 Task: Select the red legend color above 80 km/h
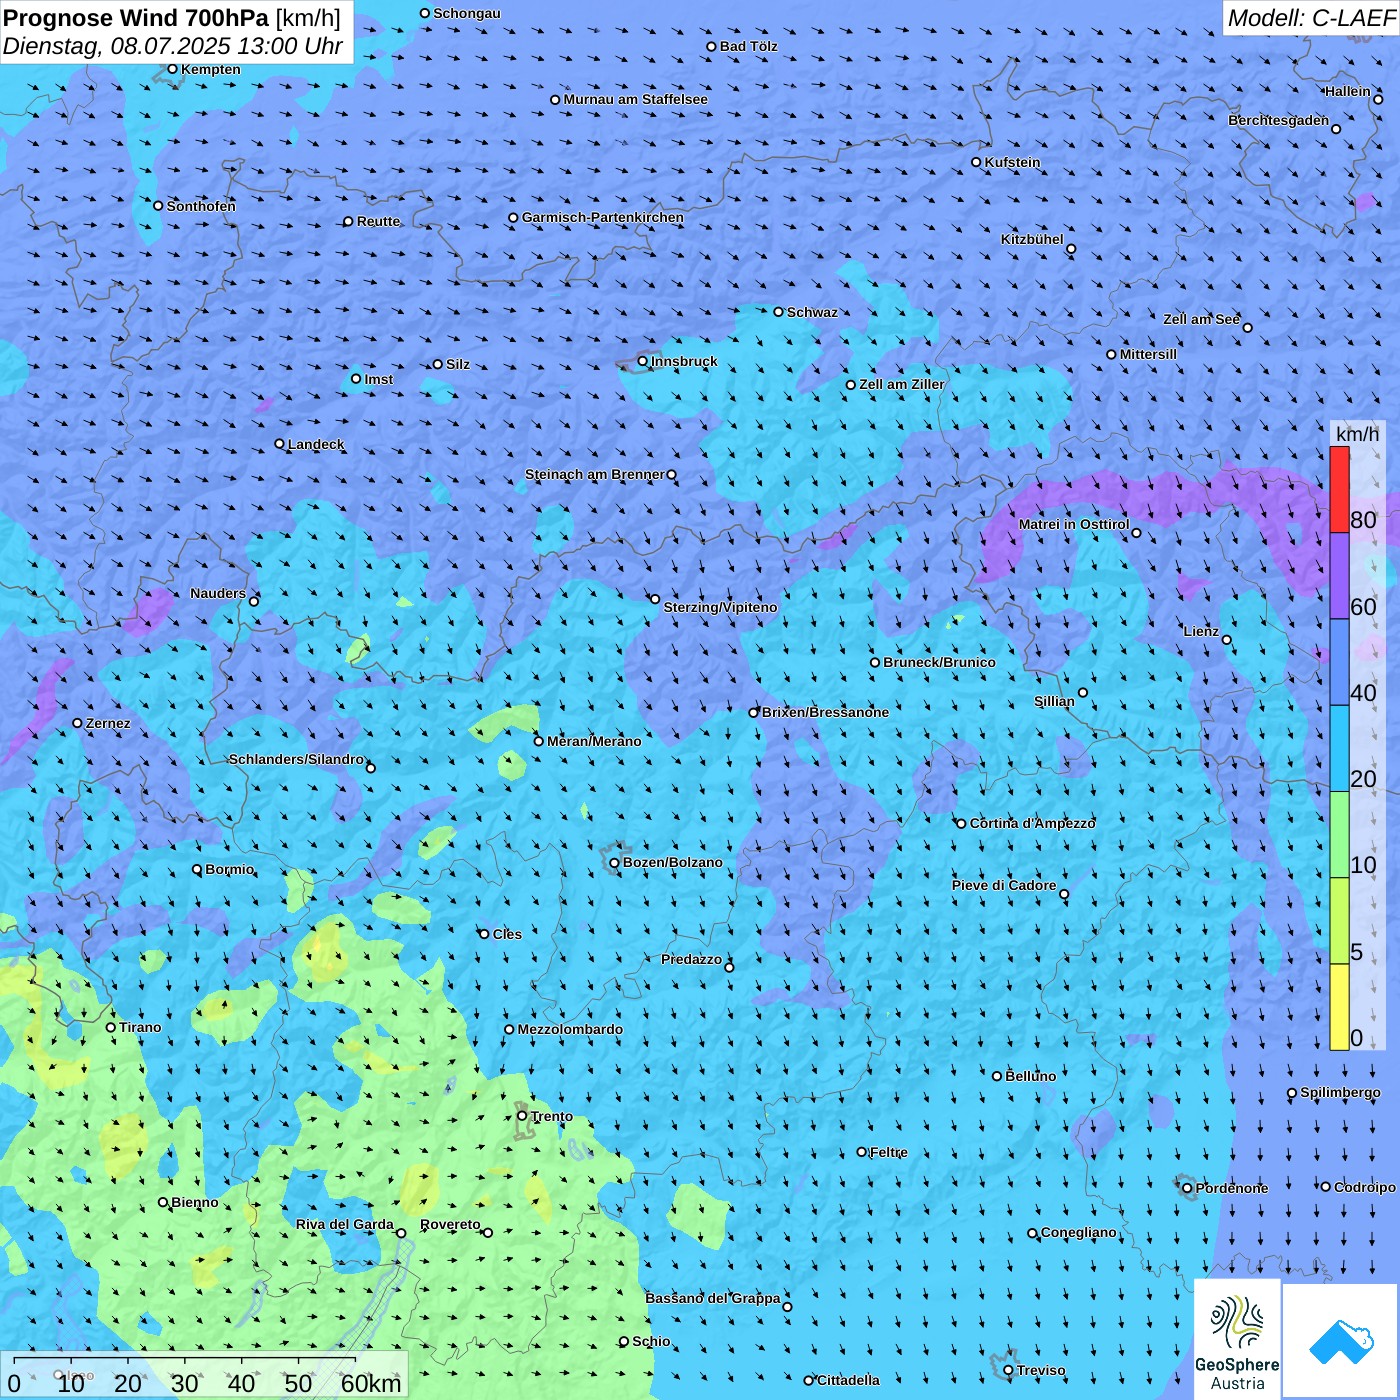point(1339,489)
